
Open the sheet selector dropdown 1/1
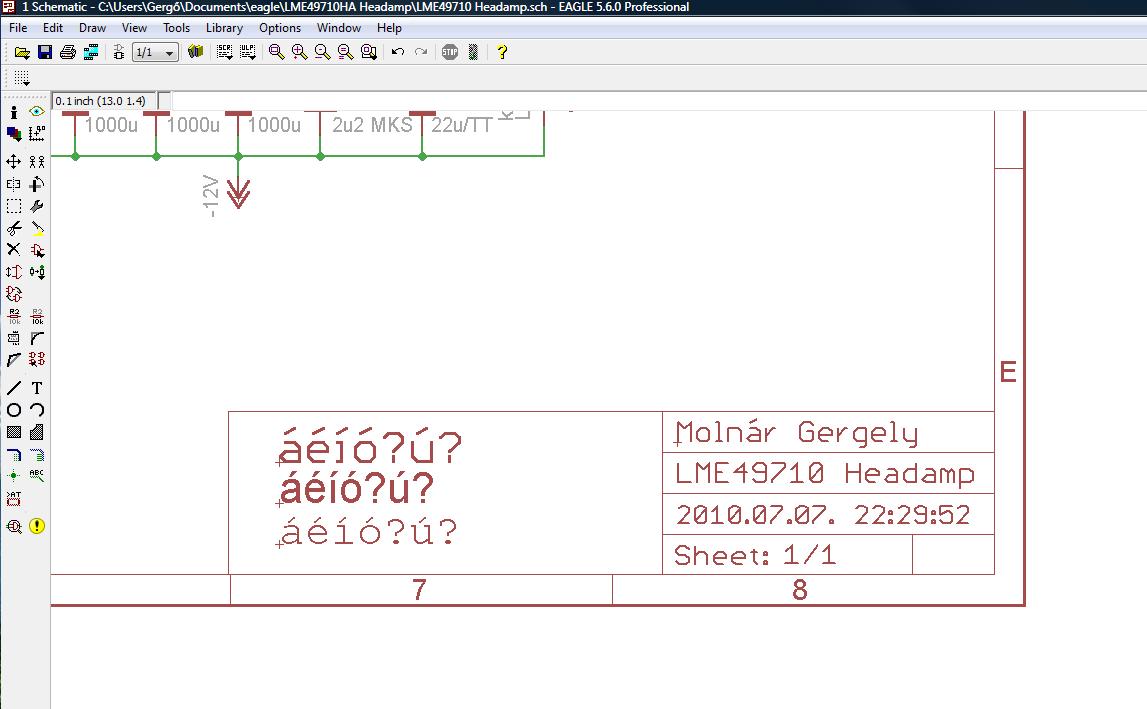click(155, 52)
